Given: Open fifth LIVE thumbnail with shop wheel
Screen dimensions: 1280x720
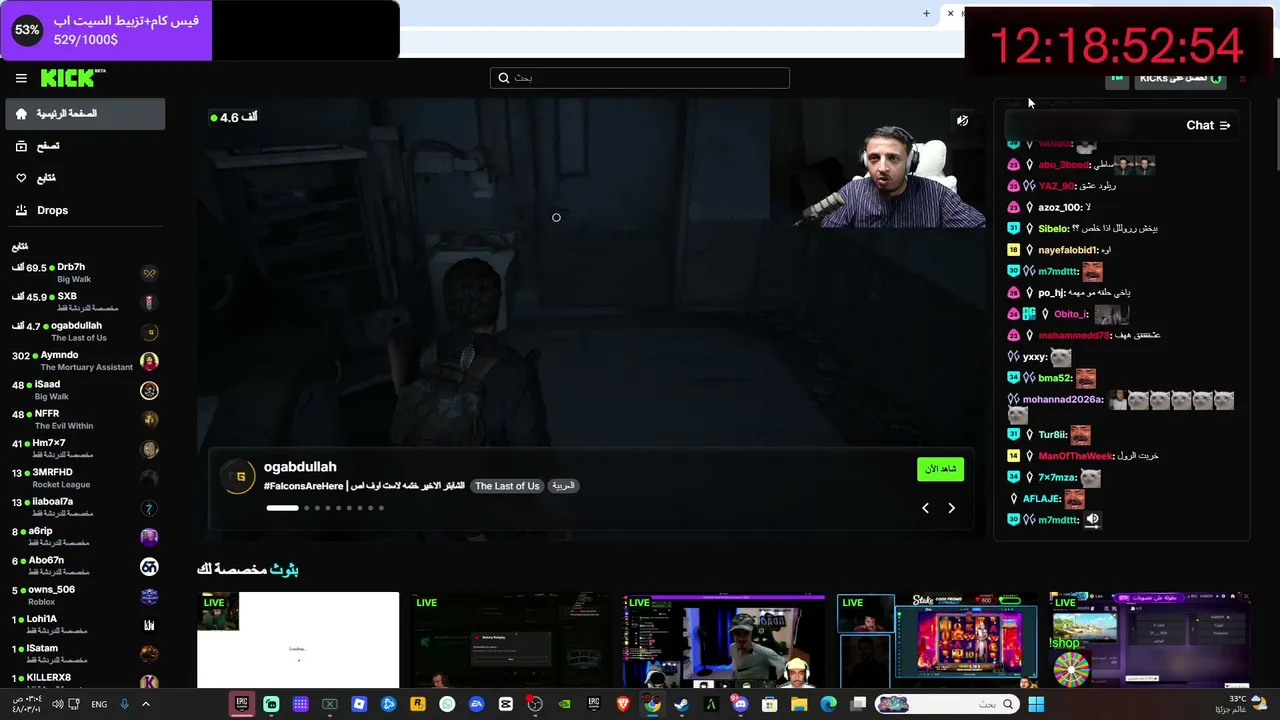Looking at the screenshot, I should [1150, 640].
